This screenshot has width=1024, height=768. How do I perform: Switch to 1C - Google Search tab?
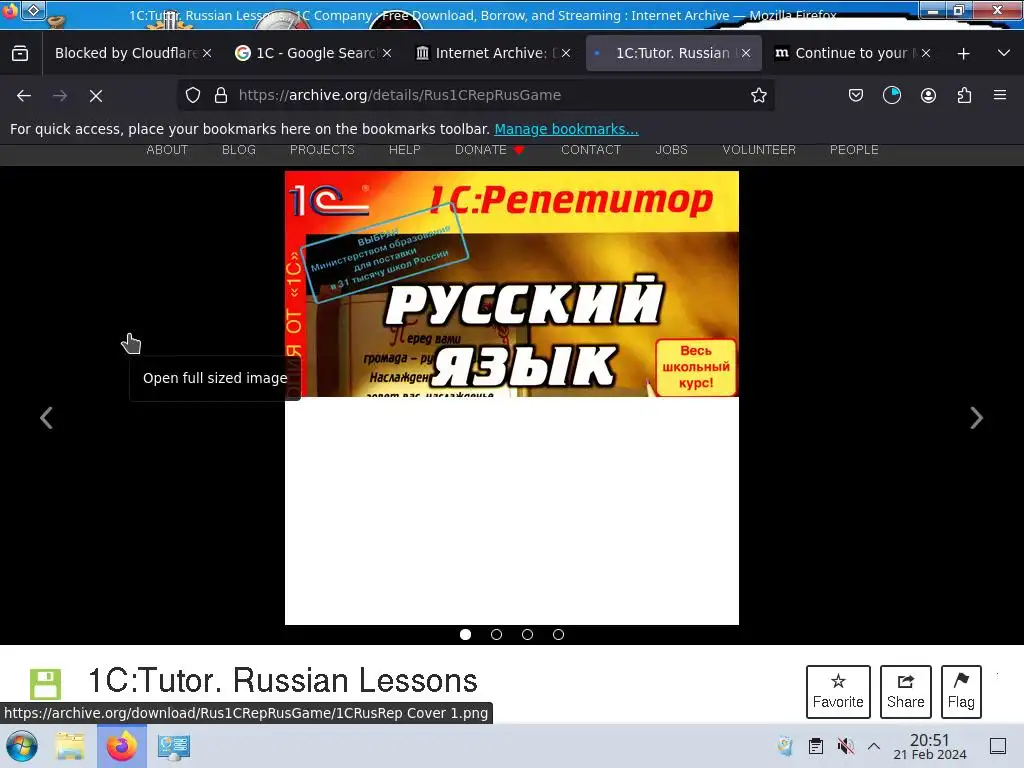[313, 54]
